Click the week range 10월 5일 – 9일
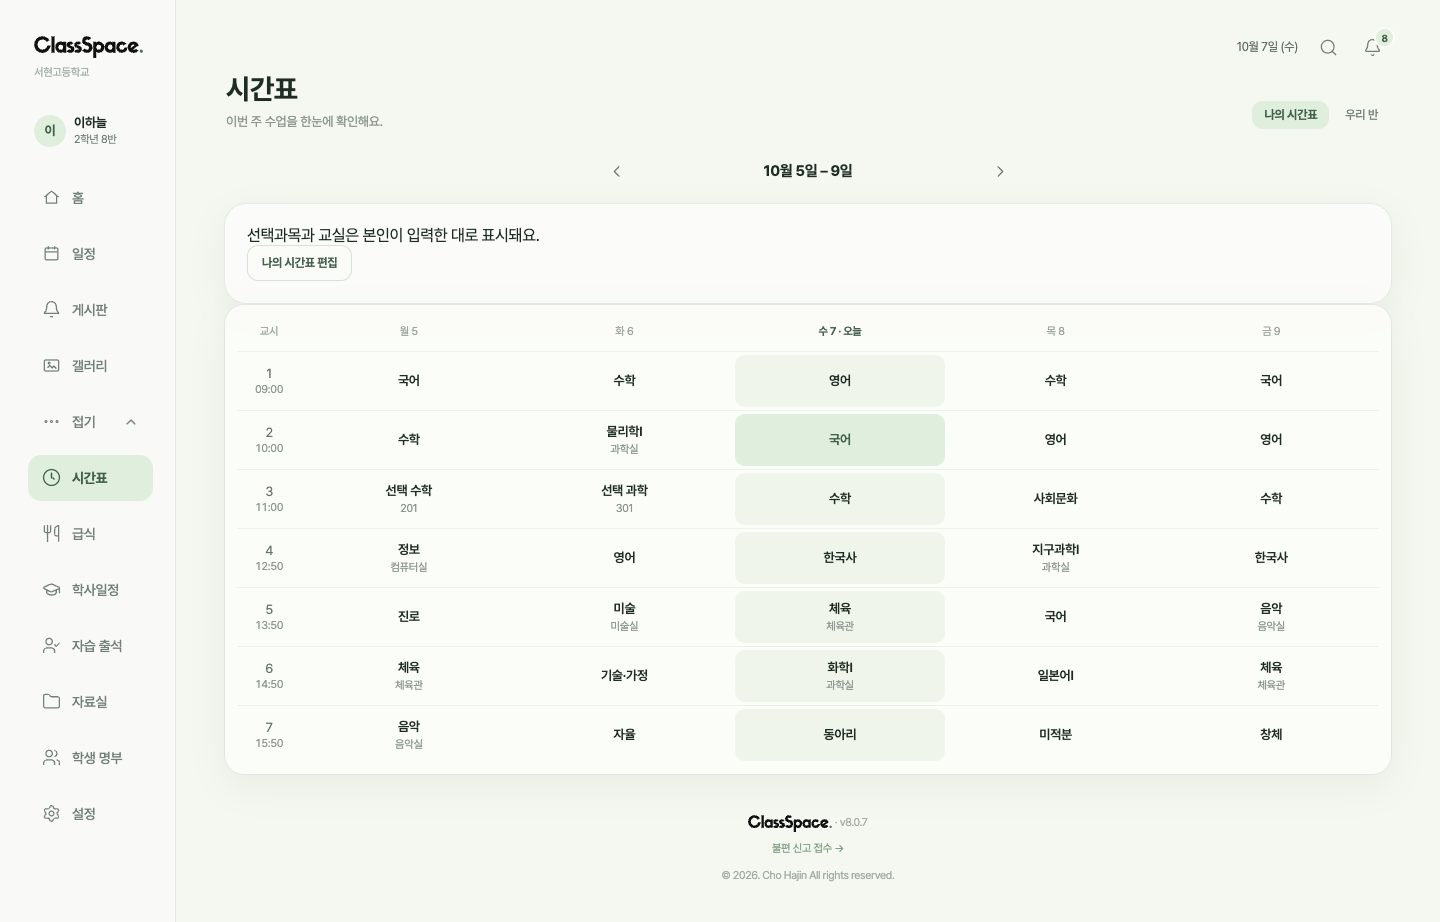This screenshot has width=1440, height=922. point(808,171)
